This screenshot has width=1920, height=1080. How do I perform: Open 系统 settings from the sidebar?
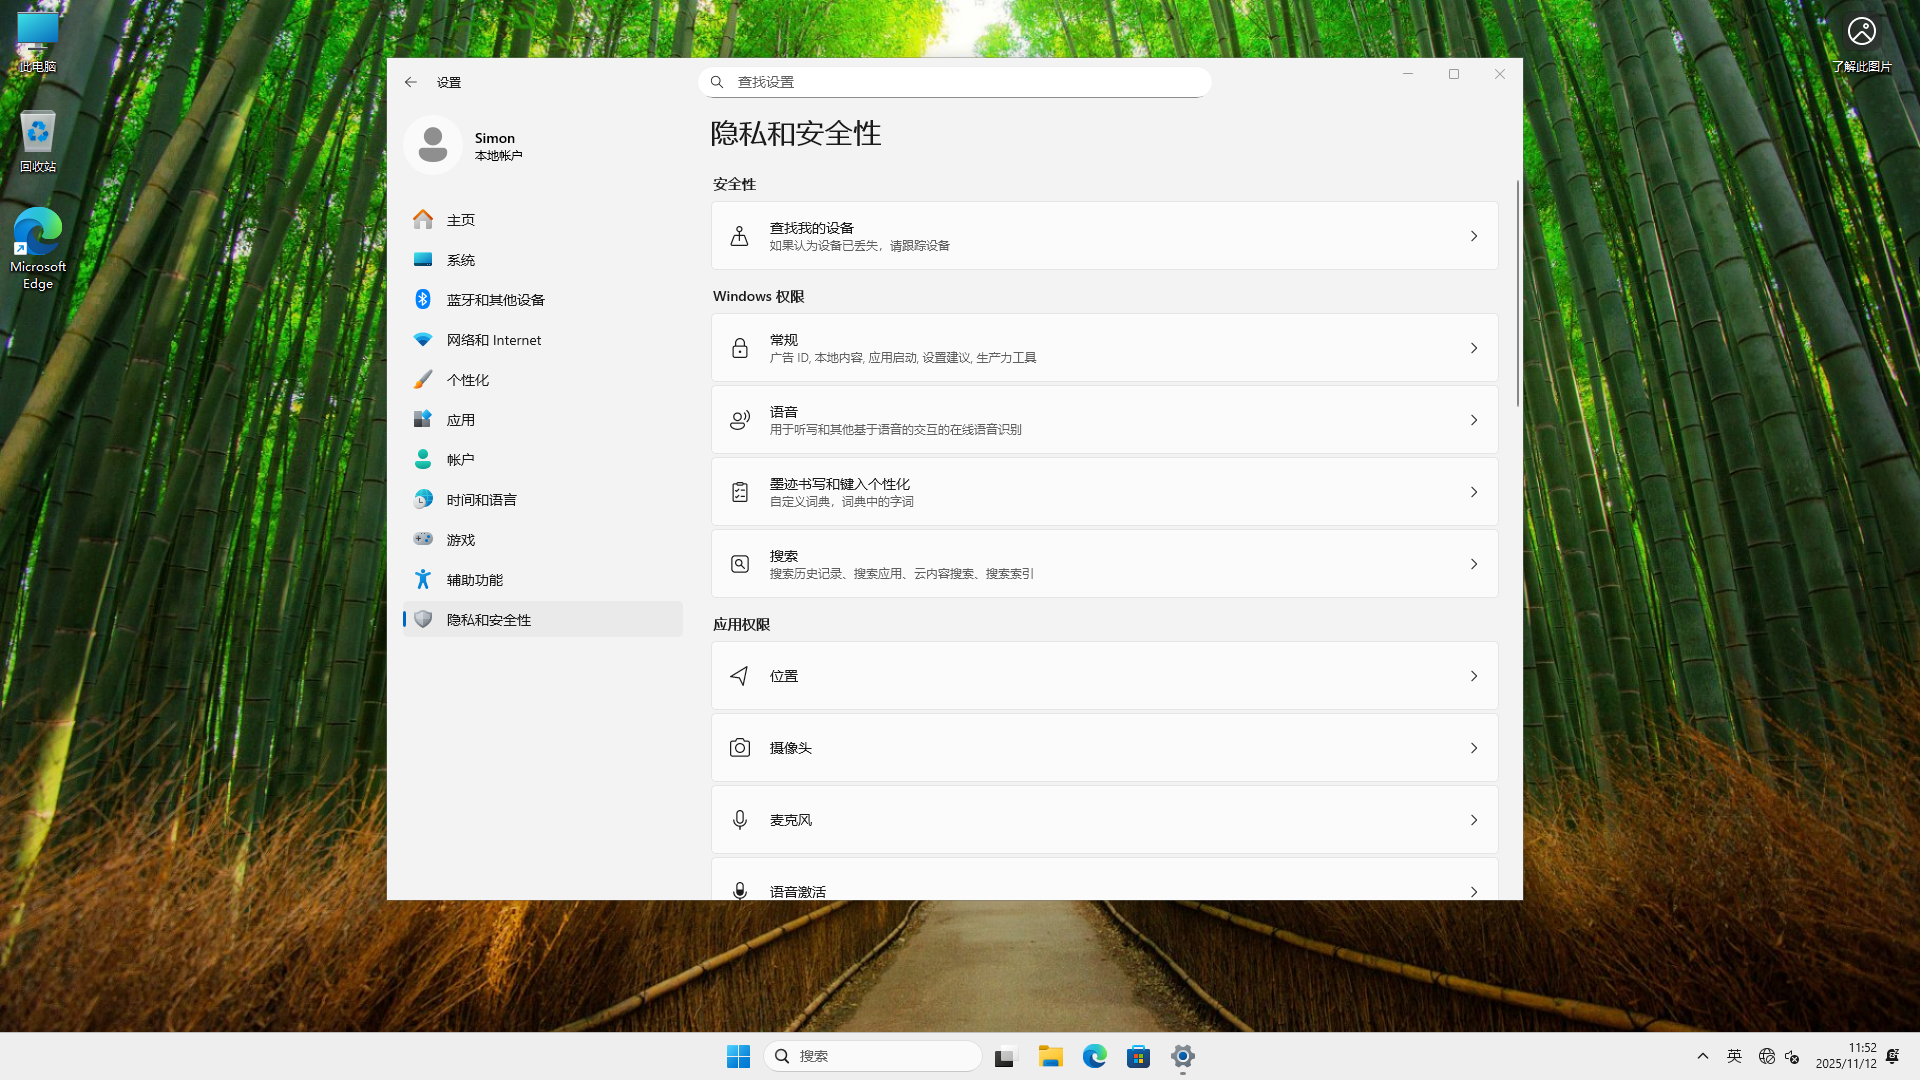(461, 259)
